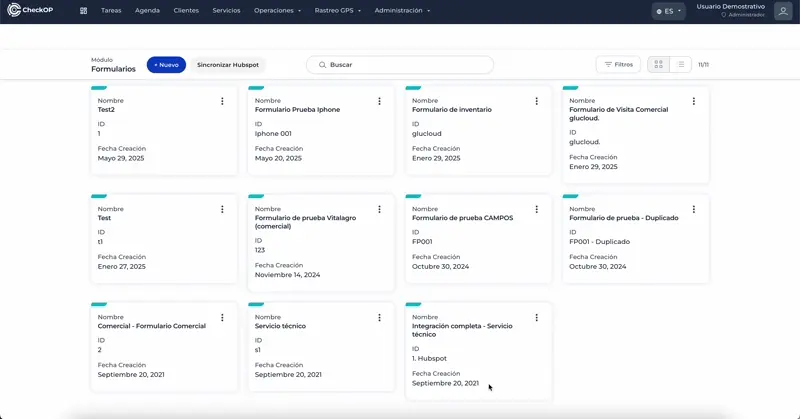Open options menu for Formulario de inventario
The image size is (800, 419).
coord(537,102)
